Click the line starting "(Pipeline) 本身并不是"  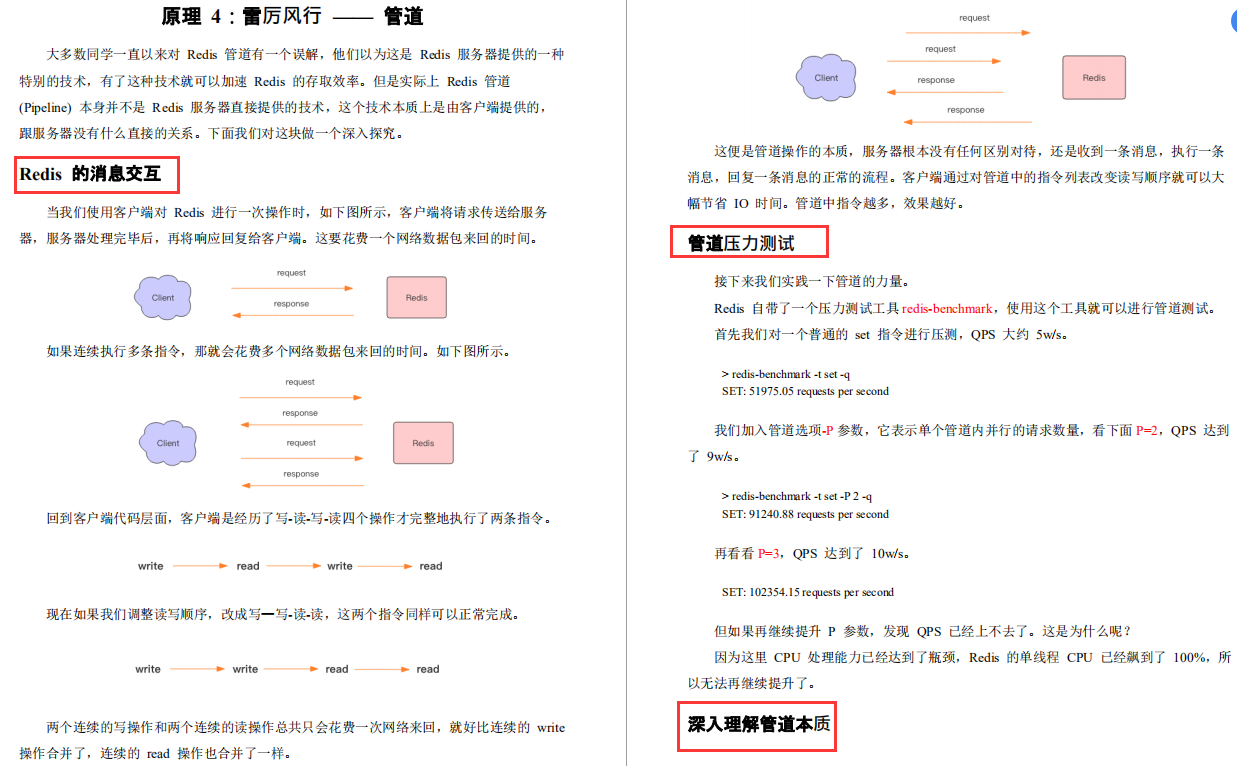[283, 108]
